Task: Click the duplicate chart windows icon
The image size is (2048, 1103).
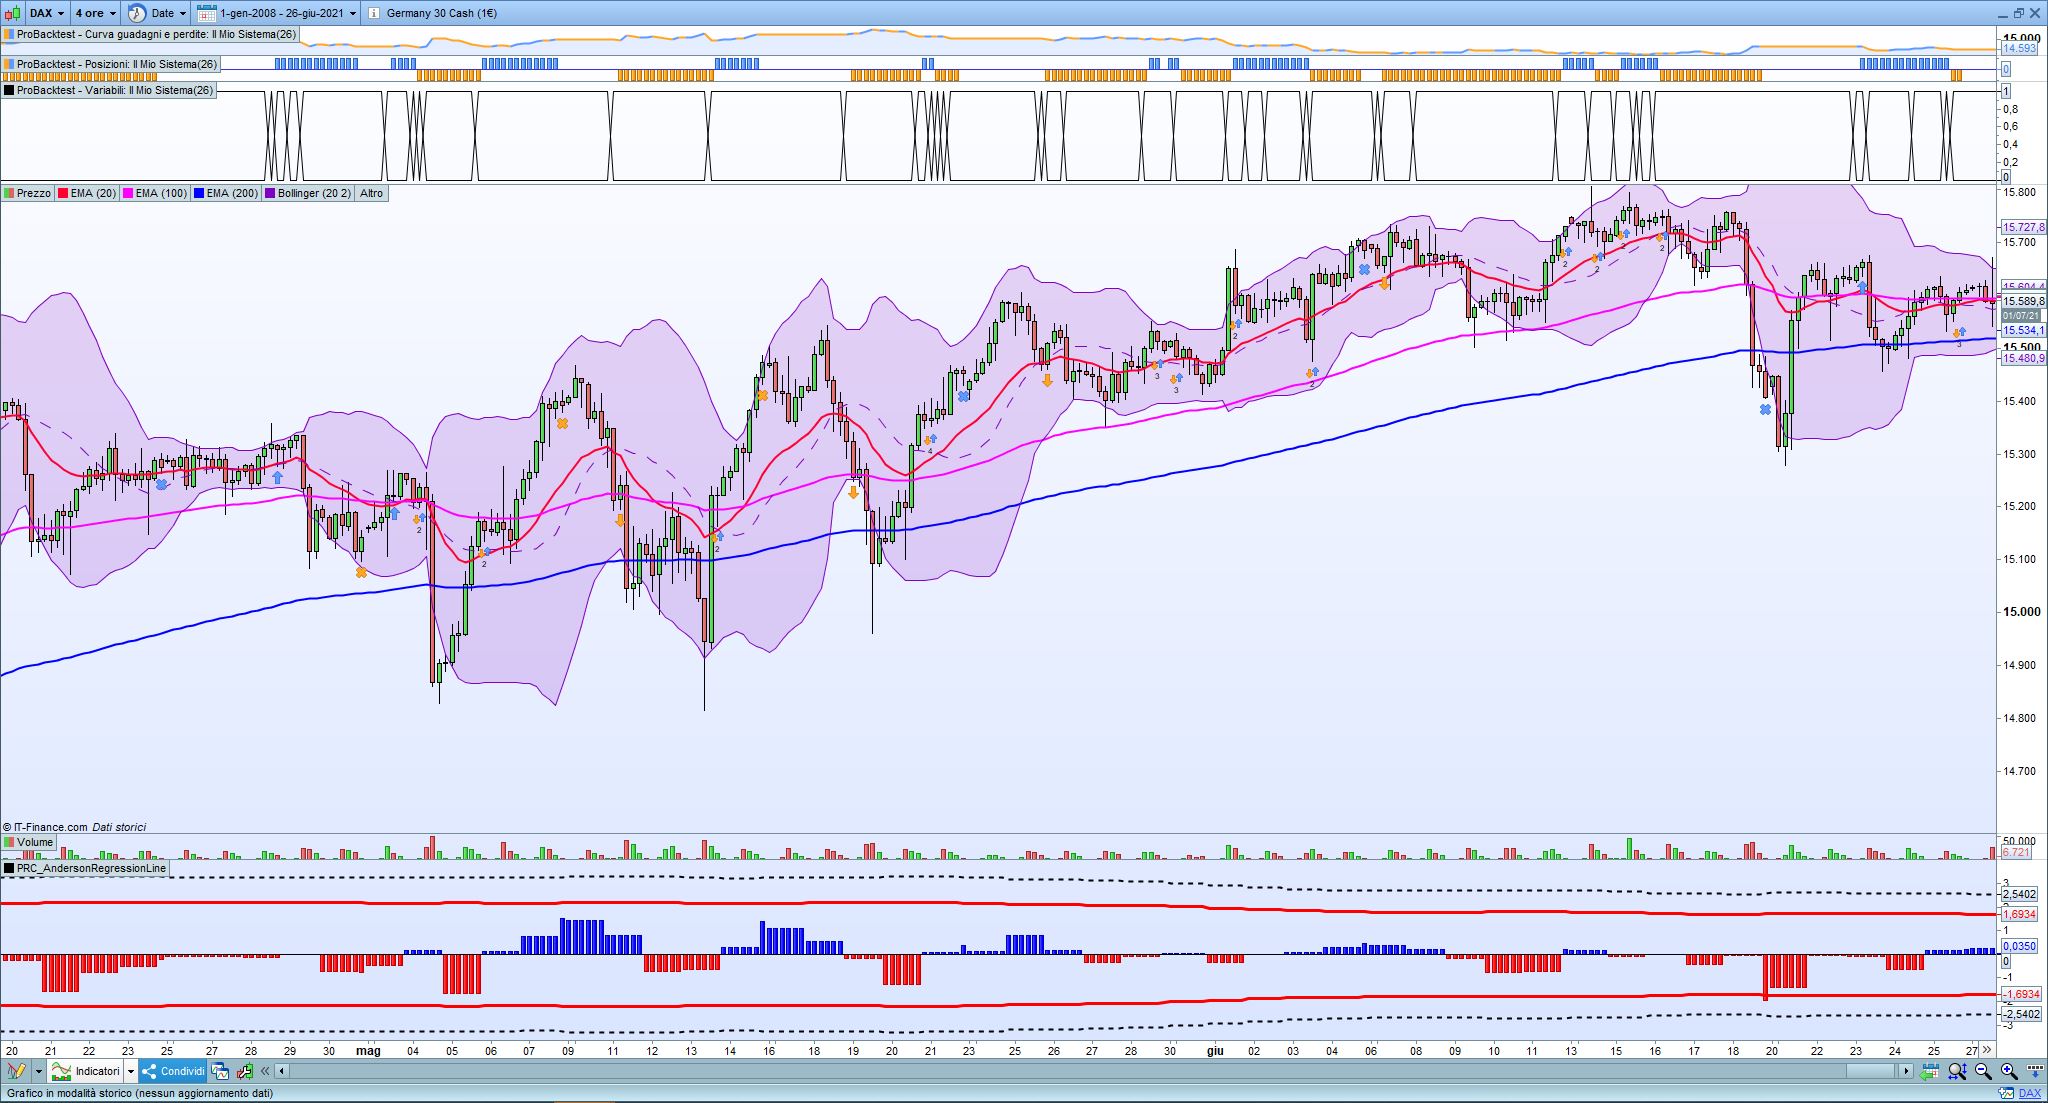Action: tap(220, 1071)
